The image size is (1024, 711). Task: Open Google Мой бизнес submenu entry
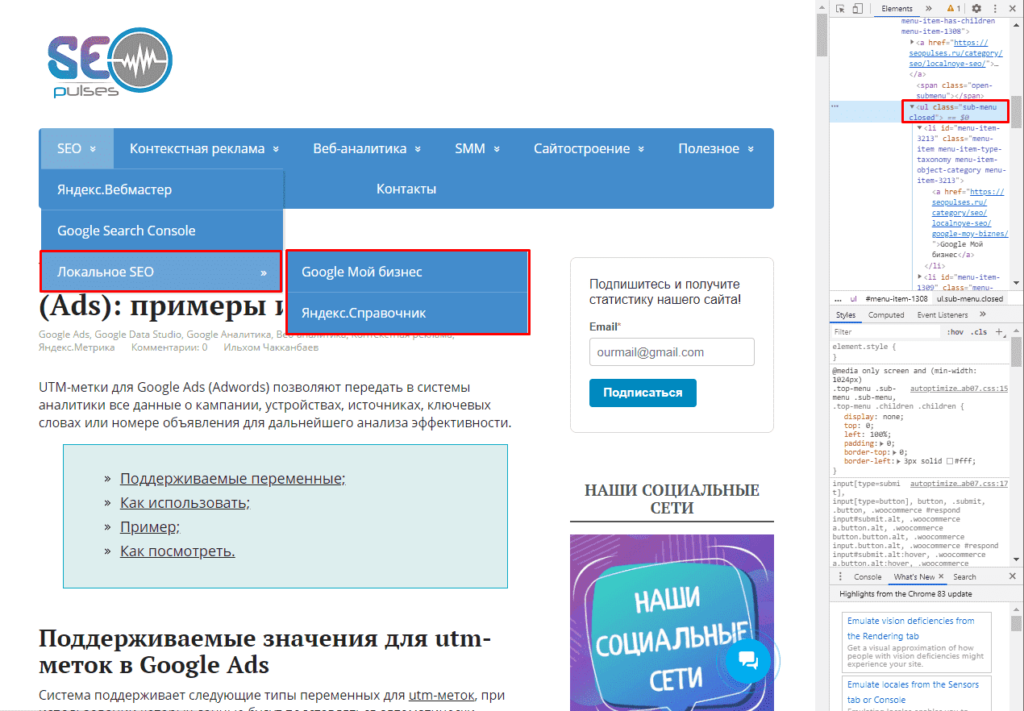[x=408, y=272]
